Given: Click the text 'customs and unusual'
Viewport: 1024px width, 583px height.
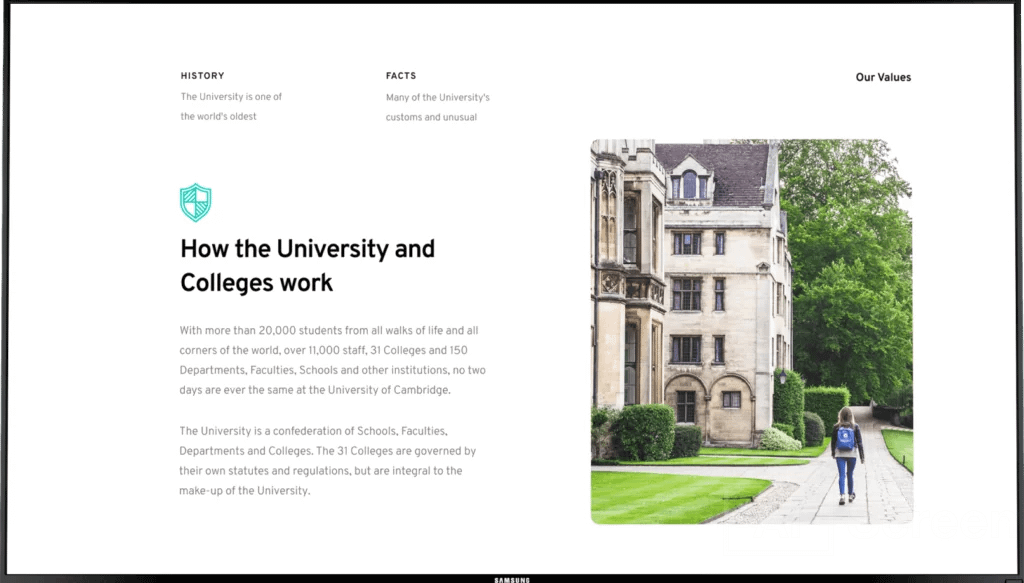Looking at the screenshot, I should [431, 118].
